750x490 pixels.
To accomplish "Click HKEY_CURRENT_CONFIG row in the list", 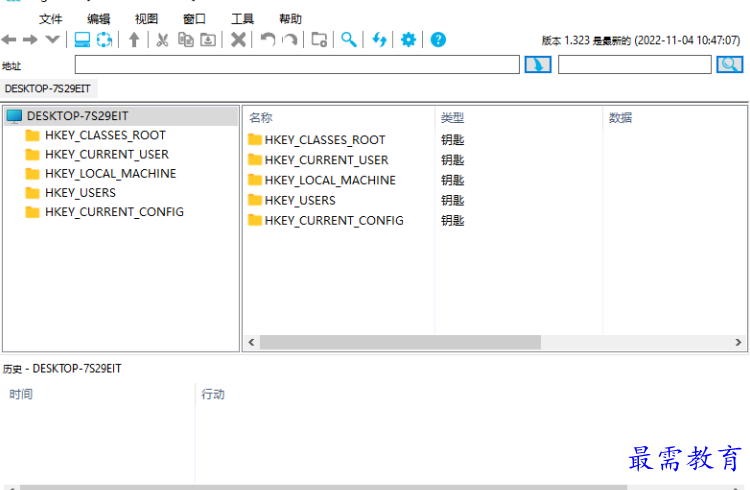I will pyautogui.click(x=326, y=220).
